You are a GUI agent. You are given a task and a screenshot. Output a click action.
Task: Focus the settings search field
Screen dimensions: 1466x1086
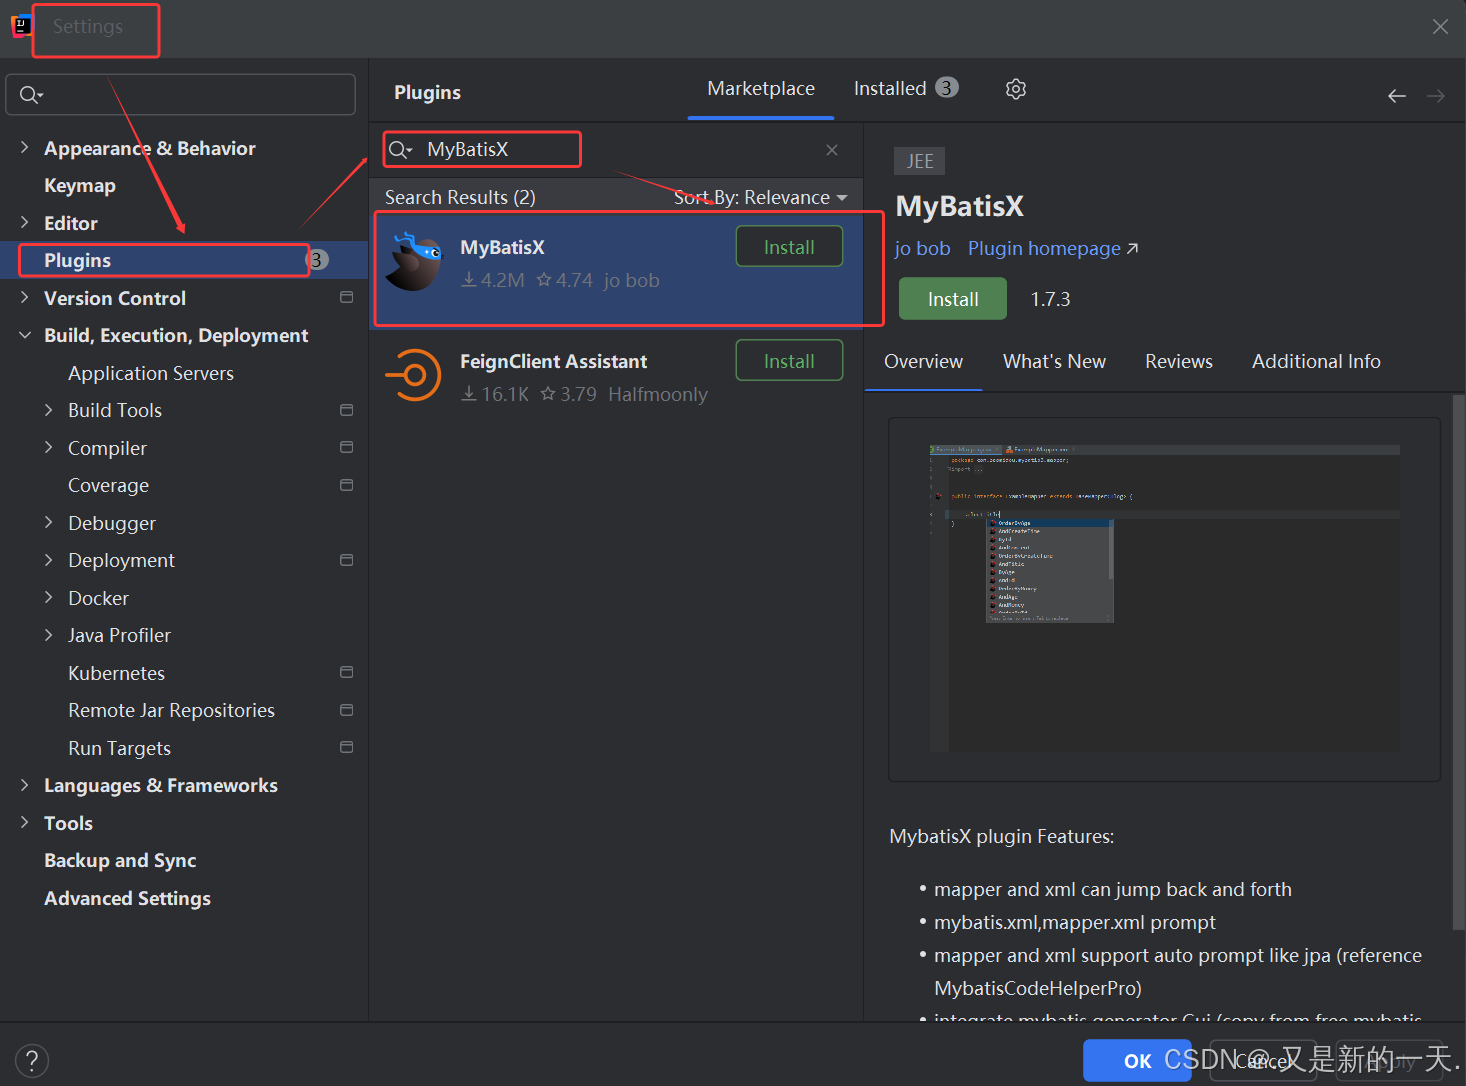(x=181, y=95)
